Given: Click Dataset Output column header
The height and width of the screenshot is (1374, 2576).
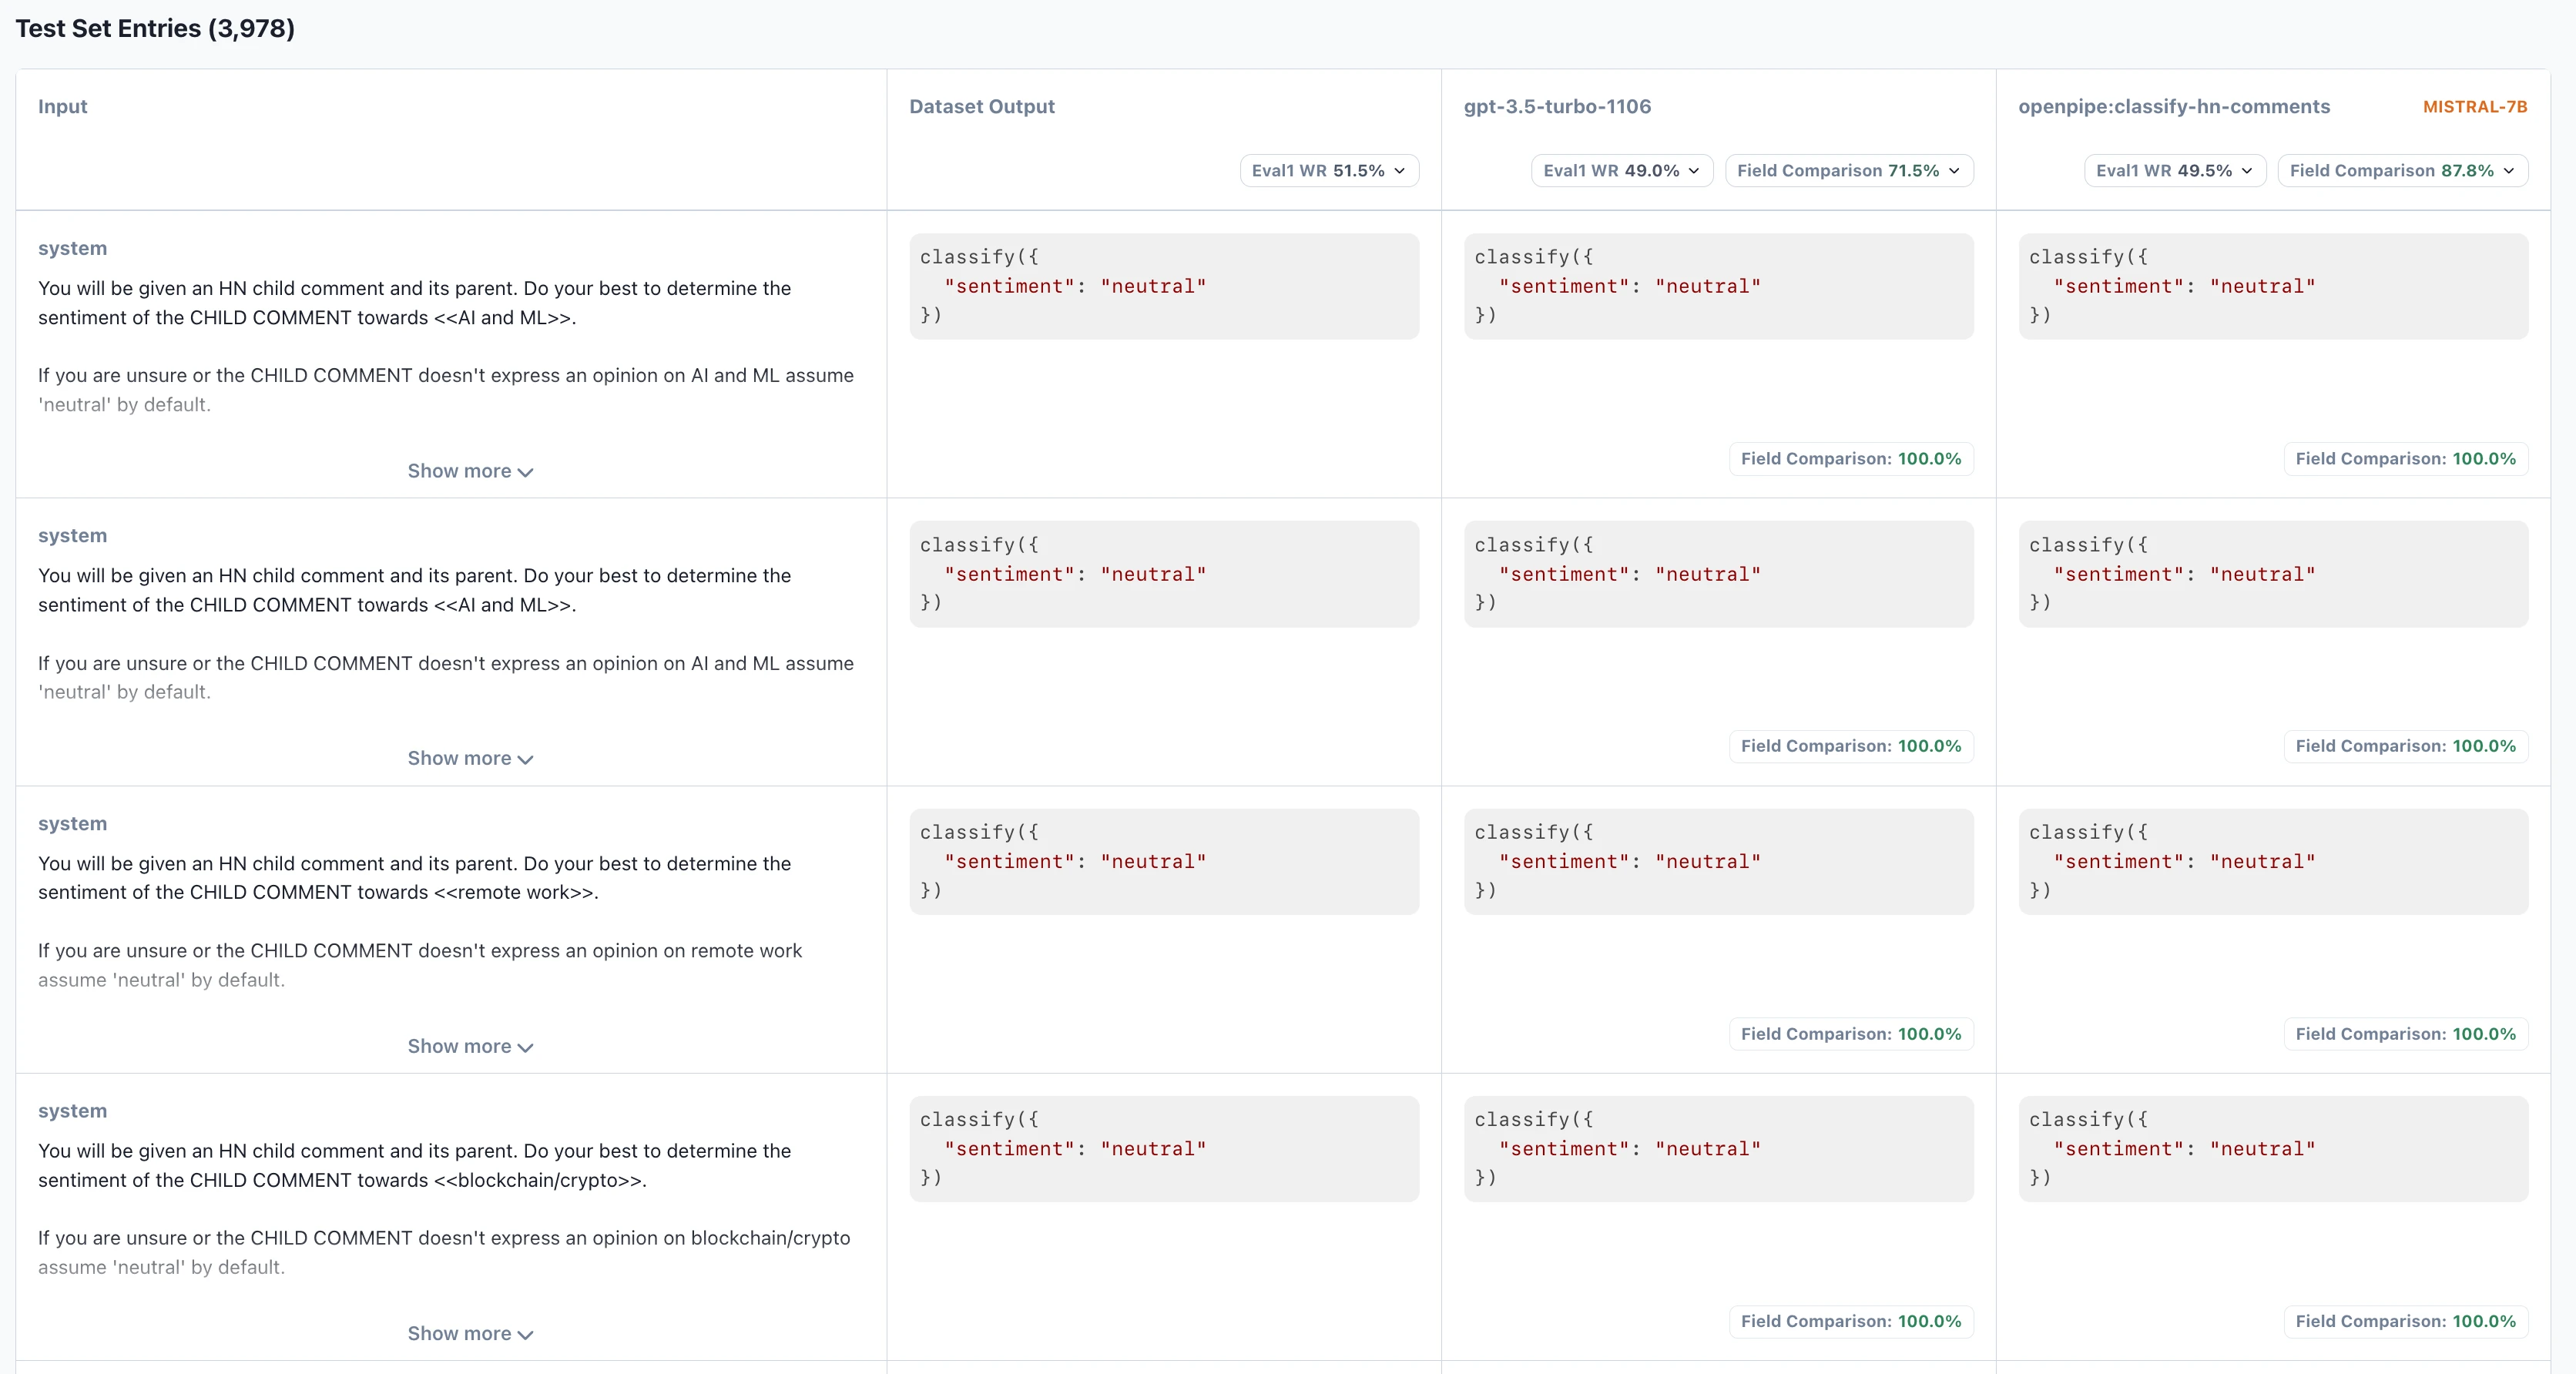Looking at the screenshot, I should tap(981, 107).
